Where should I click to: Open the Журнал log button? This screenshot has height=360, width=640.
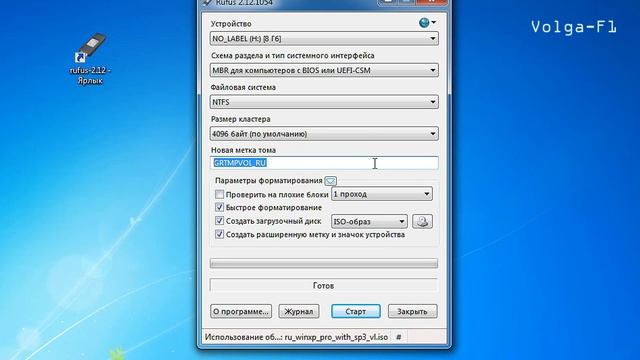click(299, 311)
